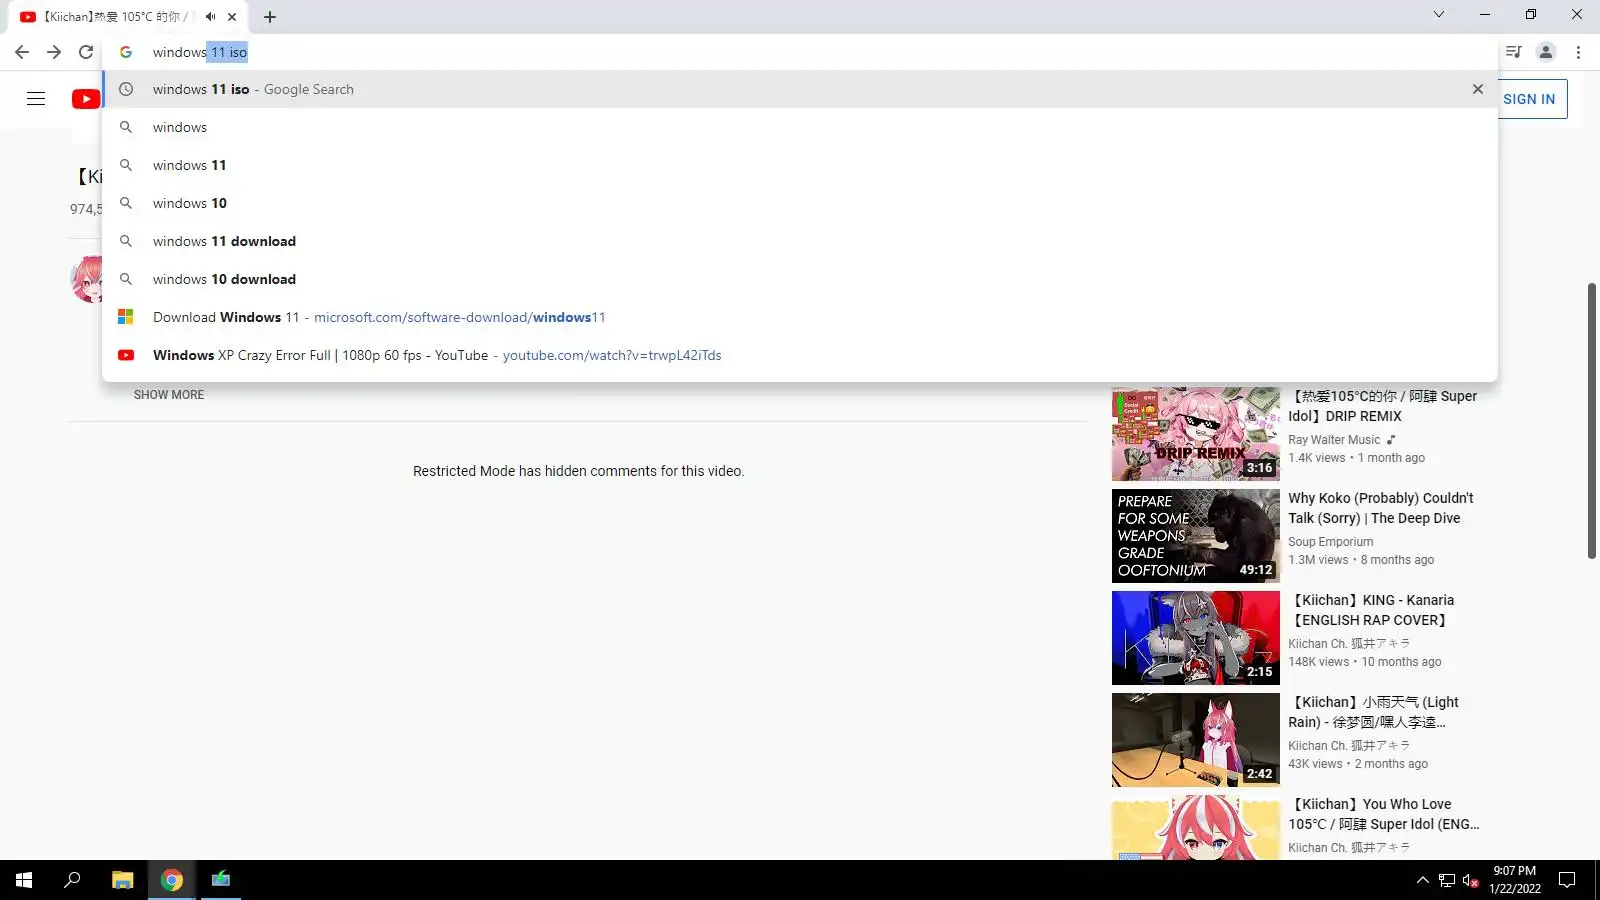This screenshot has height=900, width=1600.
Task: Open Chrome's three-dot menu
Action: (x=1578, y=52)
